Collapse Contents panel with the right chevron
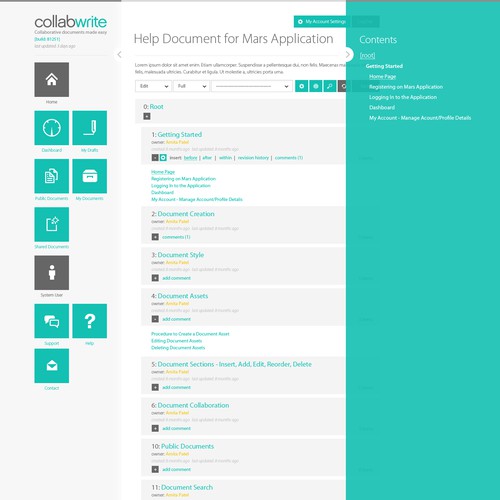Image resolution: width=500 pixels, height=500 pixels. coord(348,54)
